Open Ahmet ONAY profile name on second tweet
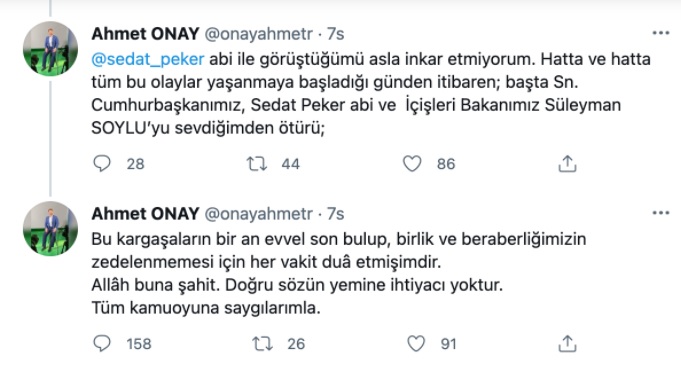The width and height of the screenshot is (681, 373). pyautogui.click(x=145, y=213)
